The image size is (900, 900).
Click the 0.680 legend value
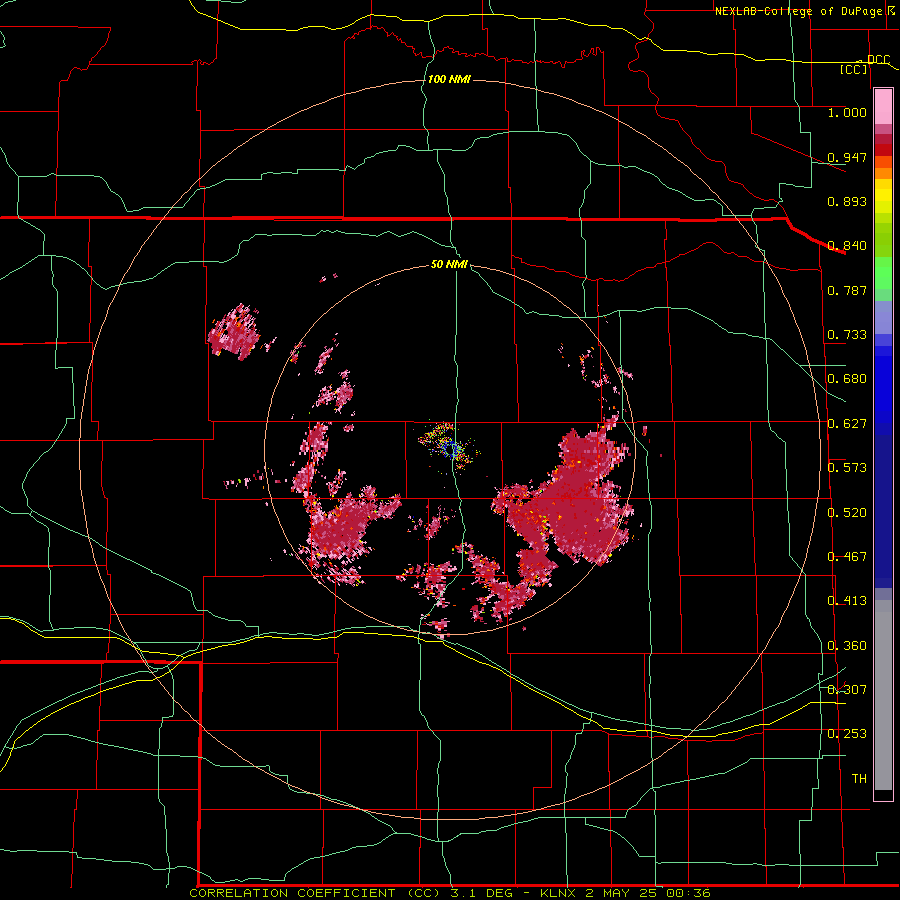847,379
